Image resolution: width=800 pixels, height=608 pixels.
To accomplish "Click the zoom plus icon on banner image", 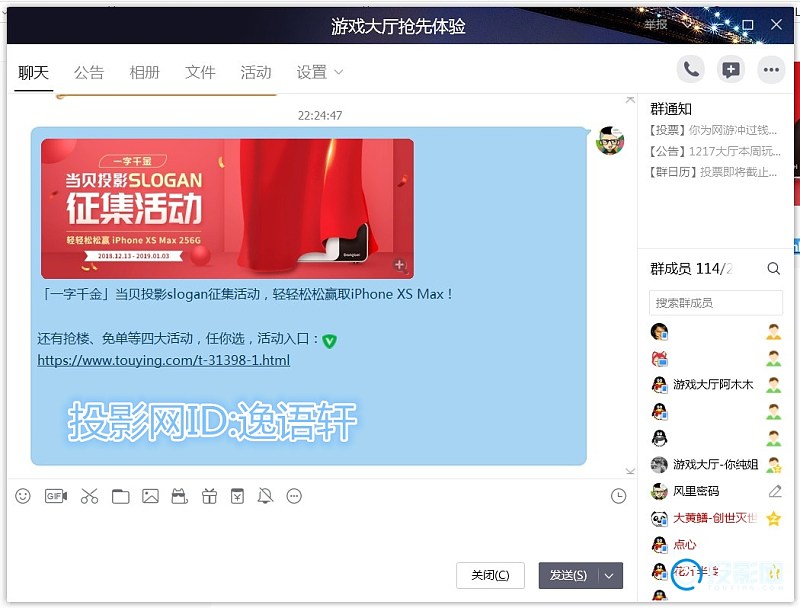I will (399, 265).
